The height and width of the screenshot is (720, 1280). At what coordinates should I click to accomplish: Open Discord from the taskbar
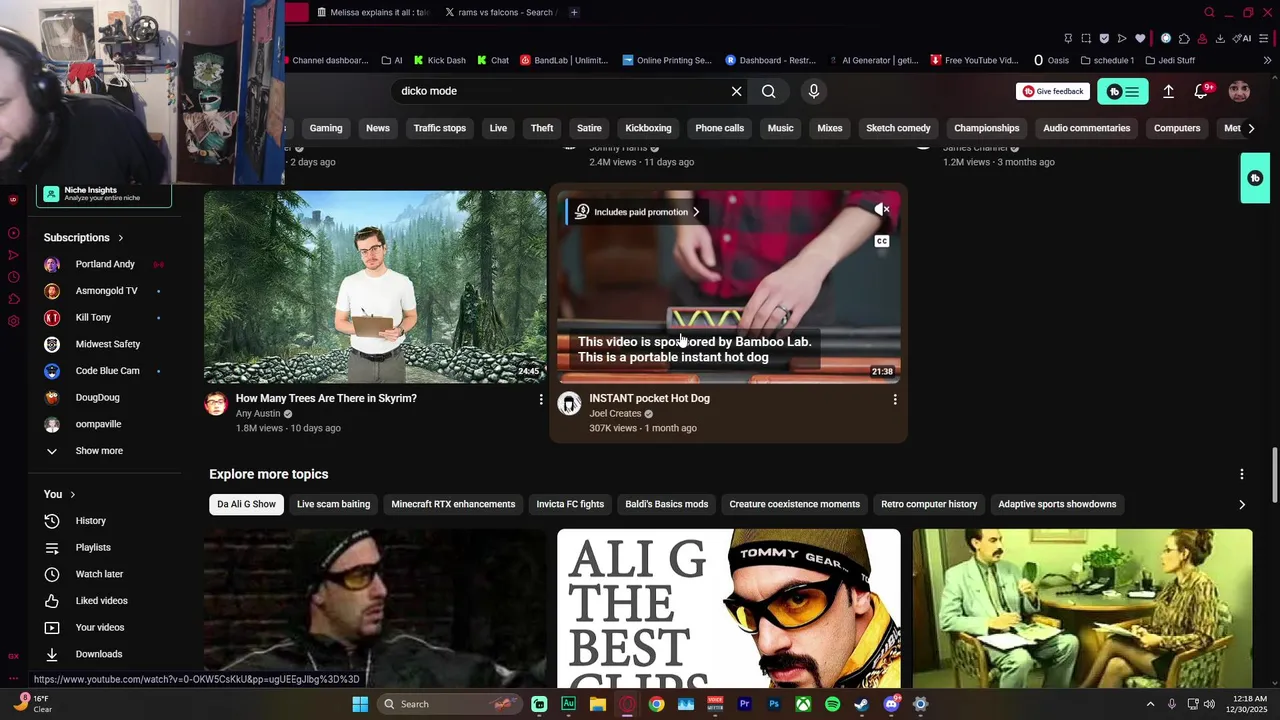click(891, 704)
